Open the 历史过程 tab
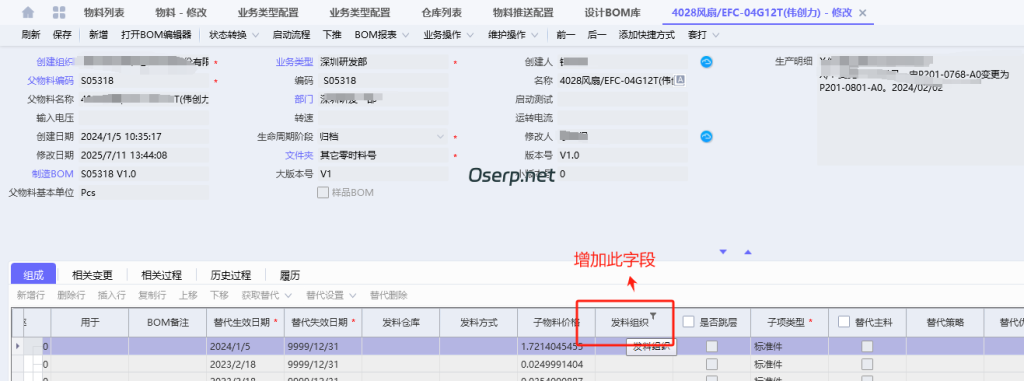This screenshot has height=381, width=1024. 231,275
